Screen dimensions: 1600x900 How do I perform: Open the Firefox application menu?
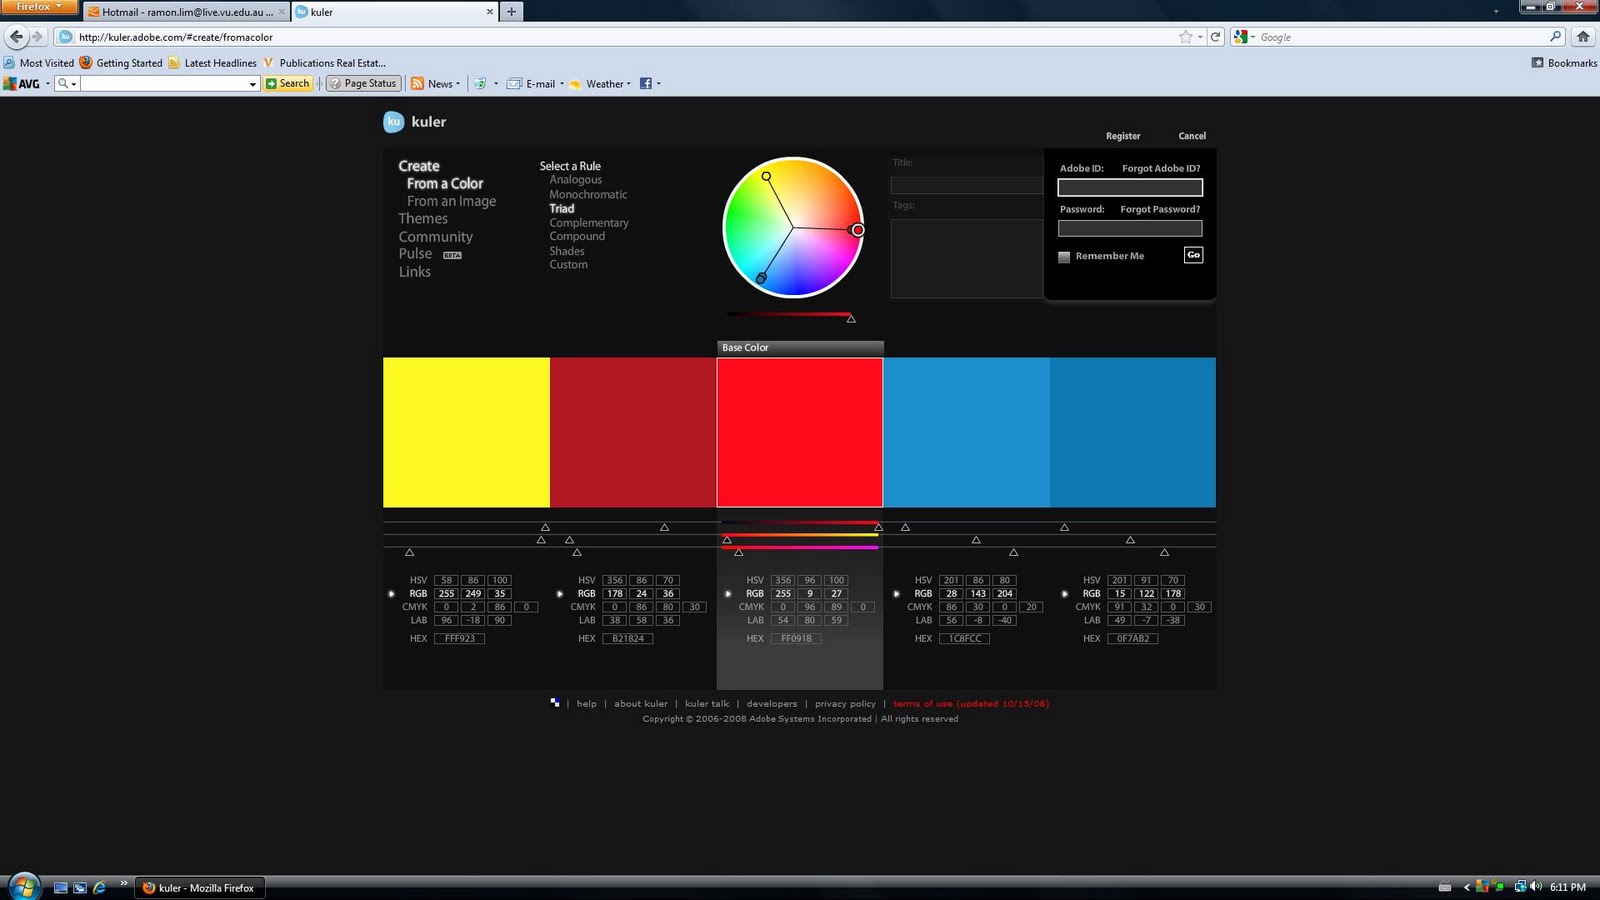coord(38,7)
